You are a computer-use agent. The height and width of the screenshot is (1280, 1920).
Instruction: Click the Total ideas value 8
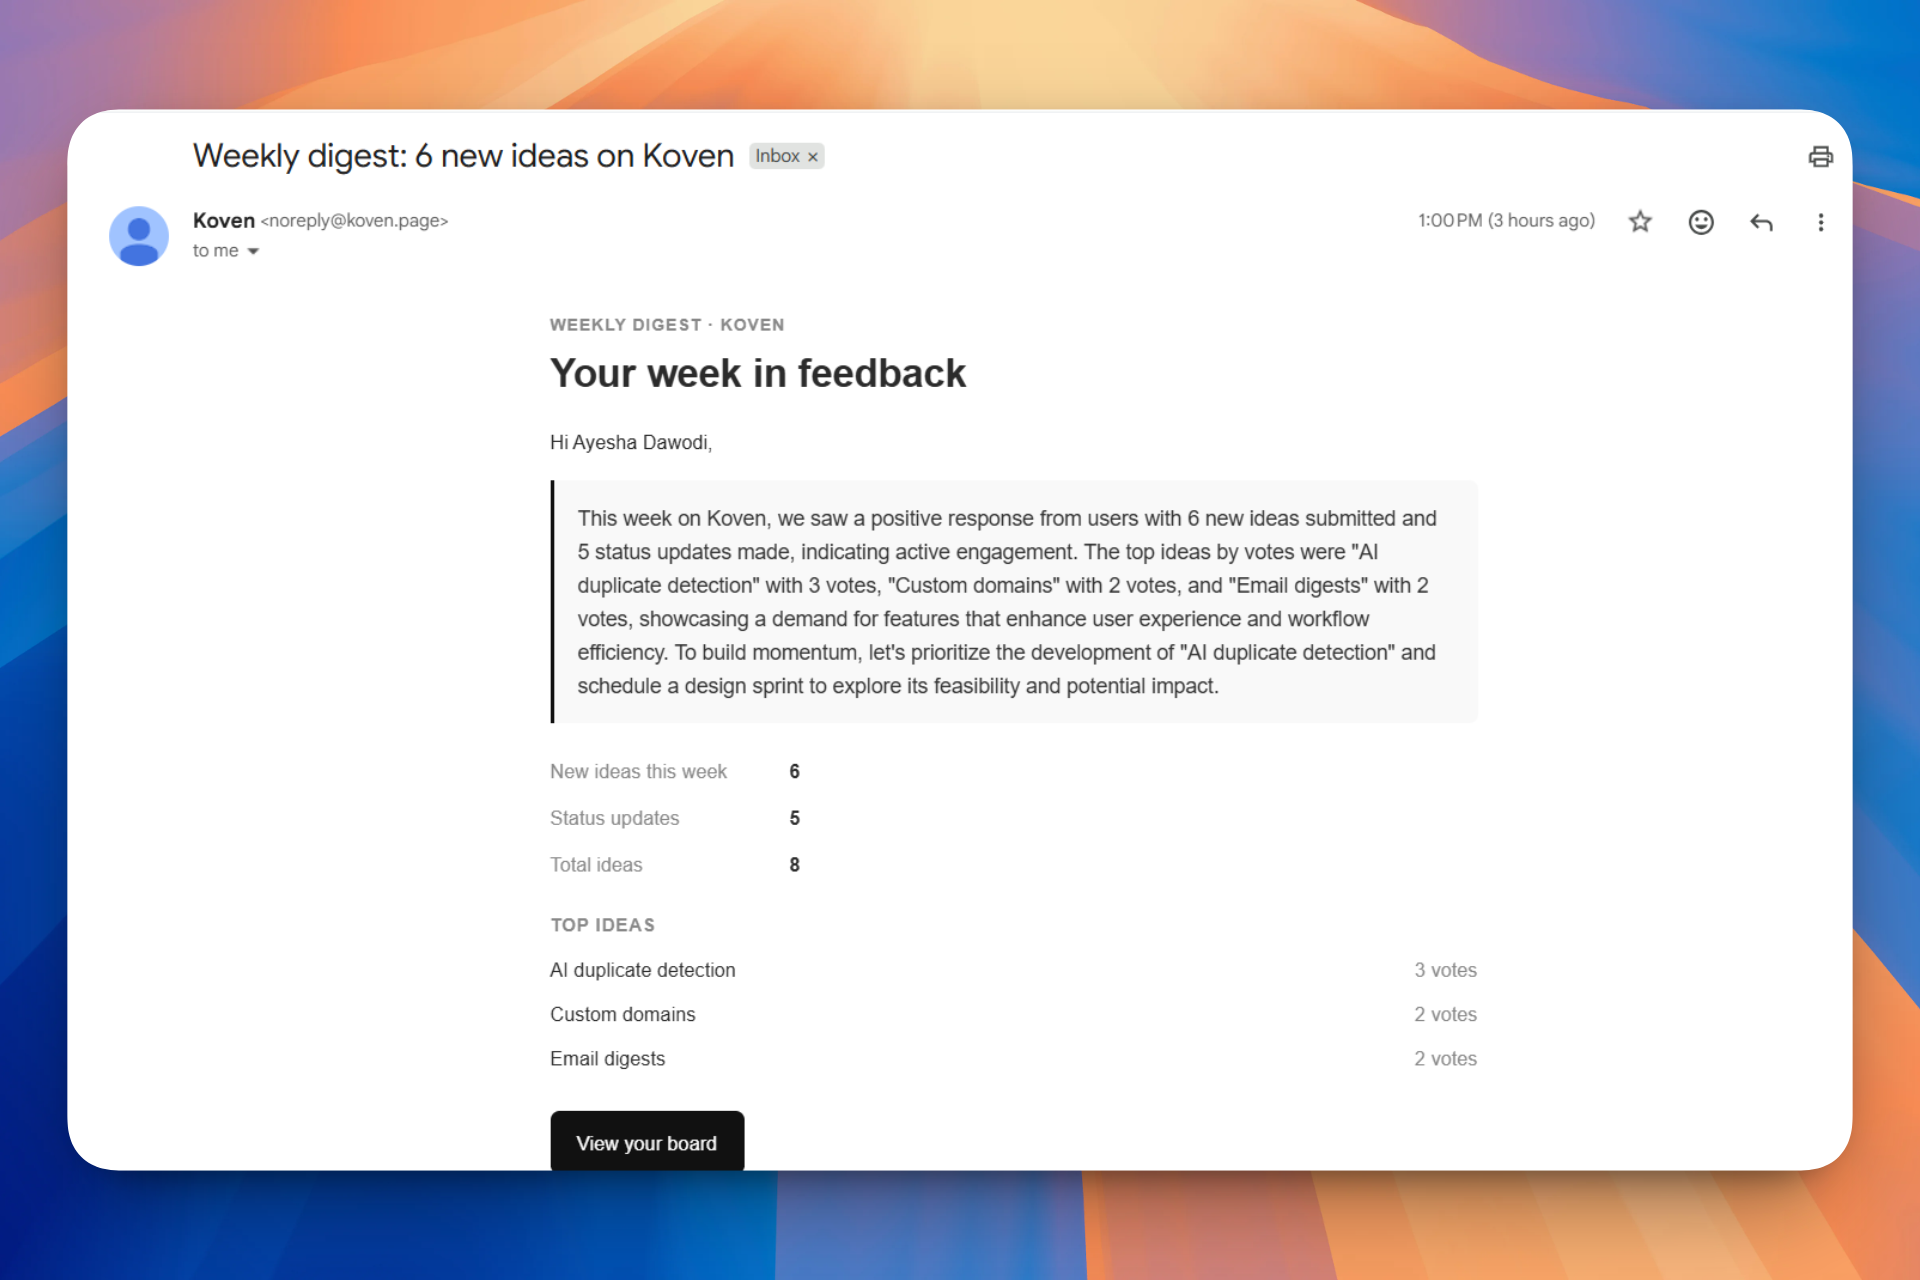pos(794,865)
